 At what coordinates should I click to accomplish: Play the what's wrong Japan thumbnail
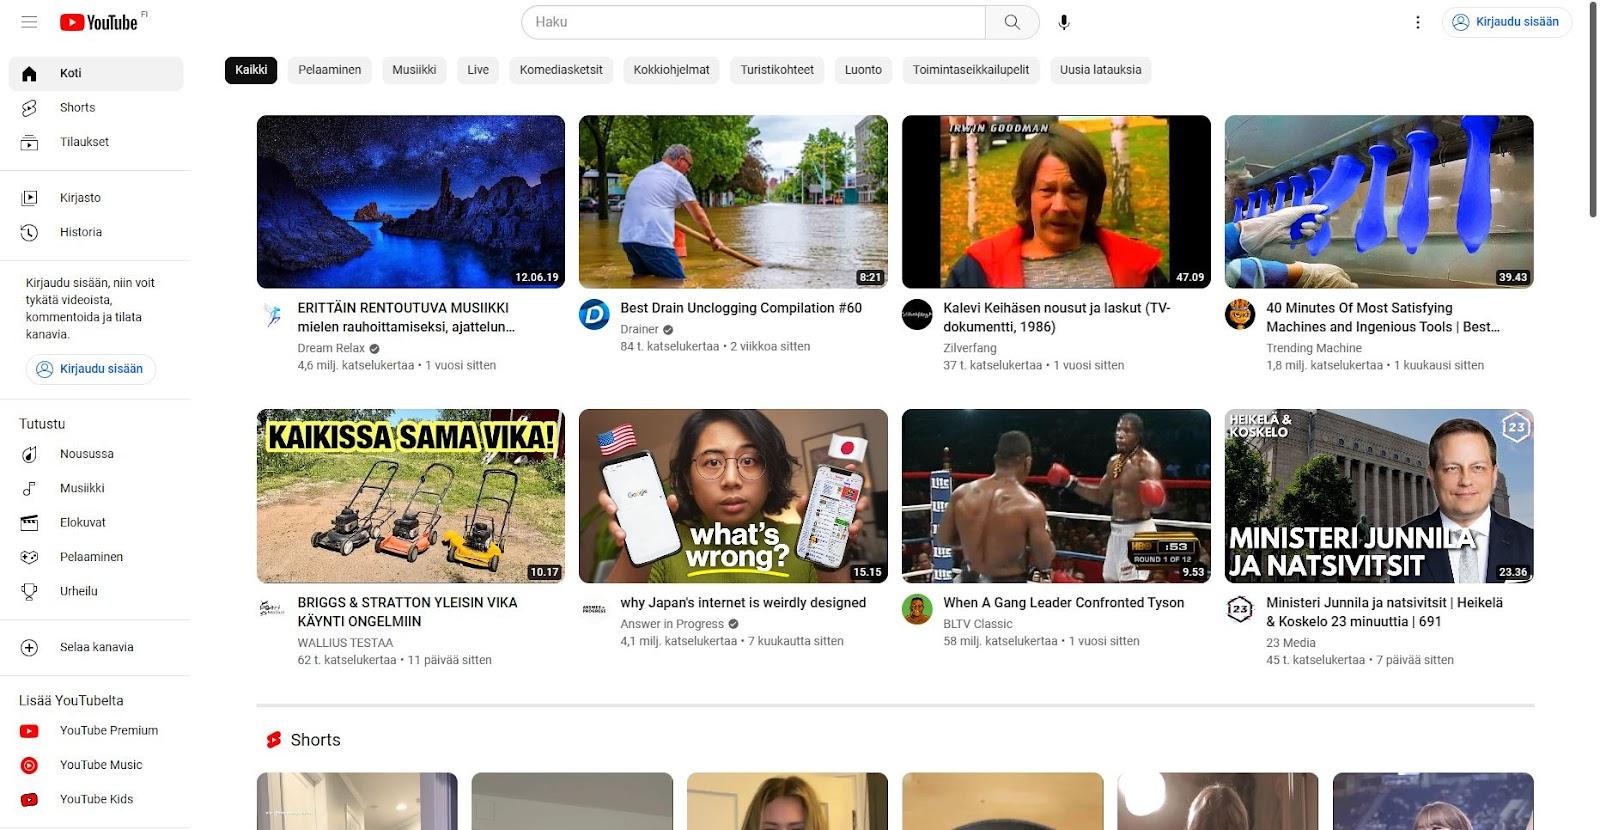pos(733,496)
